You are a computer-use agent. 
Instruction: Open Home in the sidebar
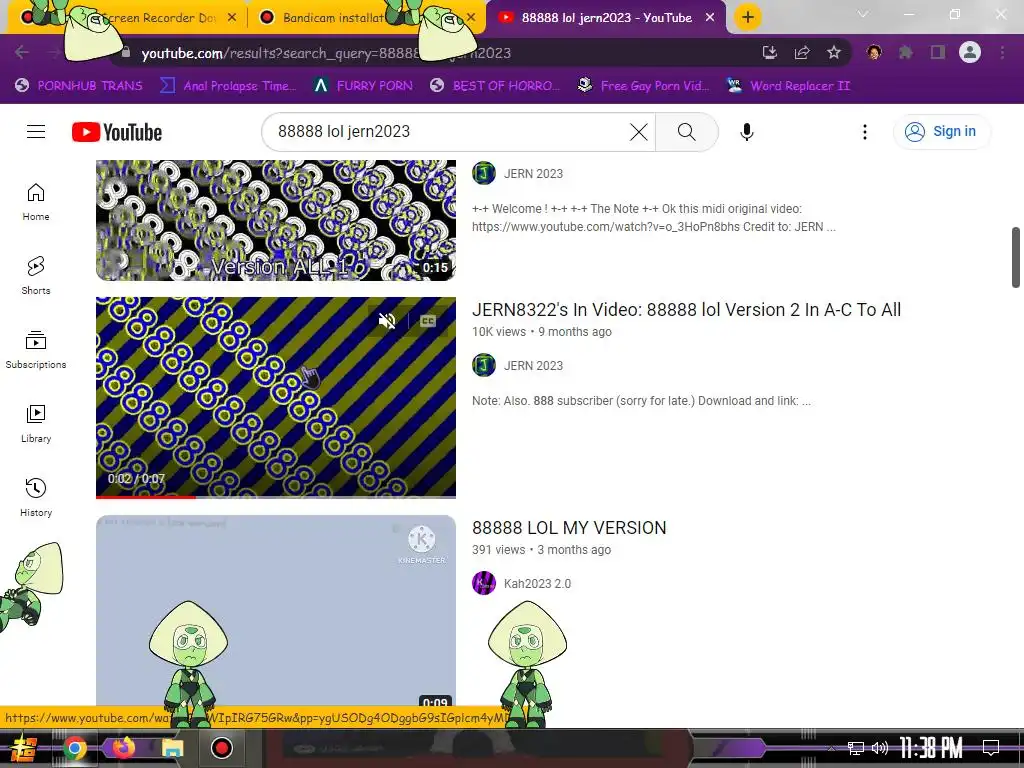click(x=36, y=202)
